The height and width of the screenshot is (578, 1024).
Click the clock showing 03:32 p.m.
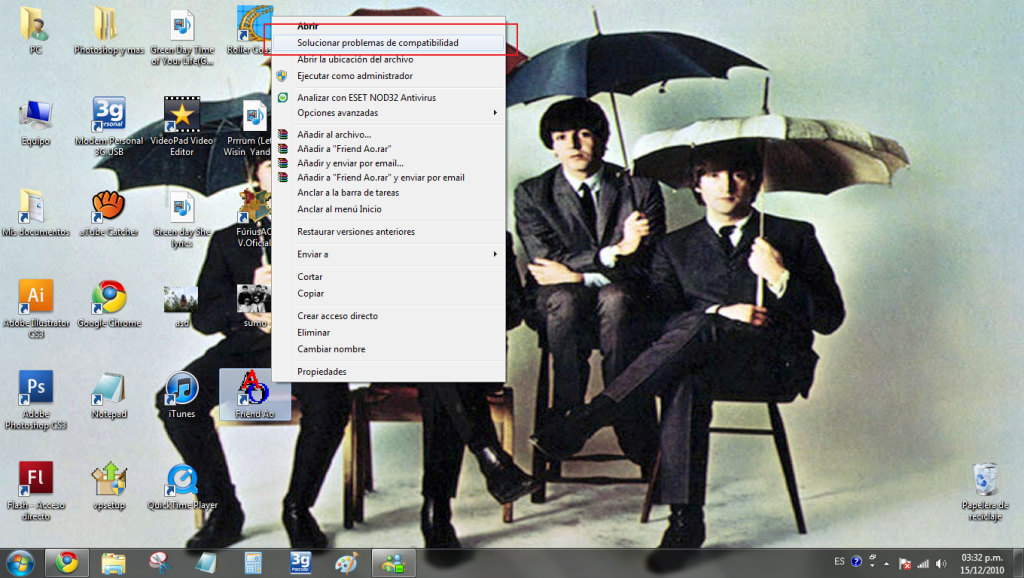[982, 564]
